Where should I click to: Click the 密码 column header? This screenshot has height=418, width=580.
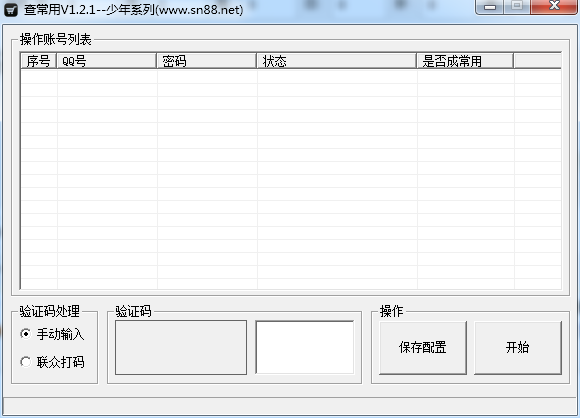[x=207, y=61]
